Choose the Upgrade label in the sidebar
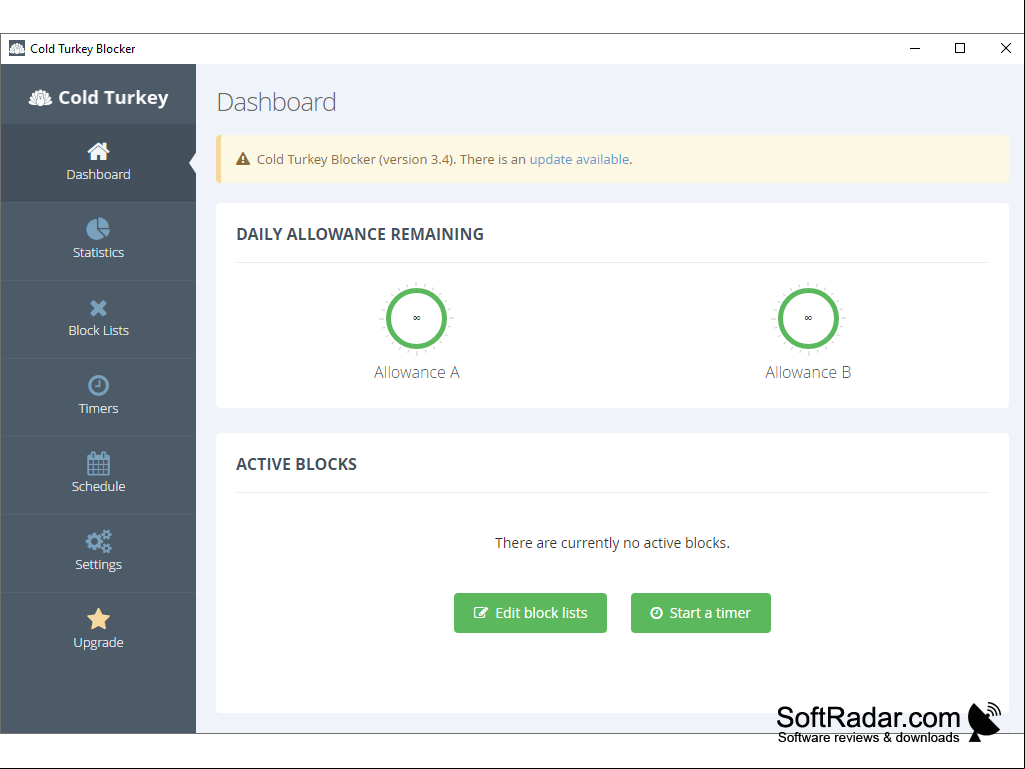Image resolution: width=1025 pixels, height=769 pixels. [98, 643]
